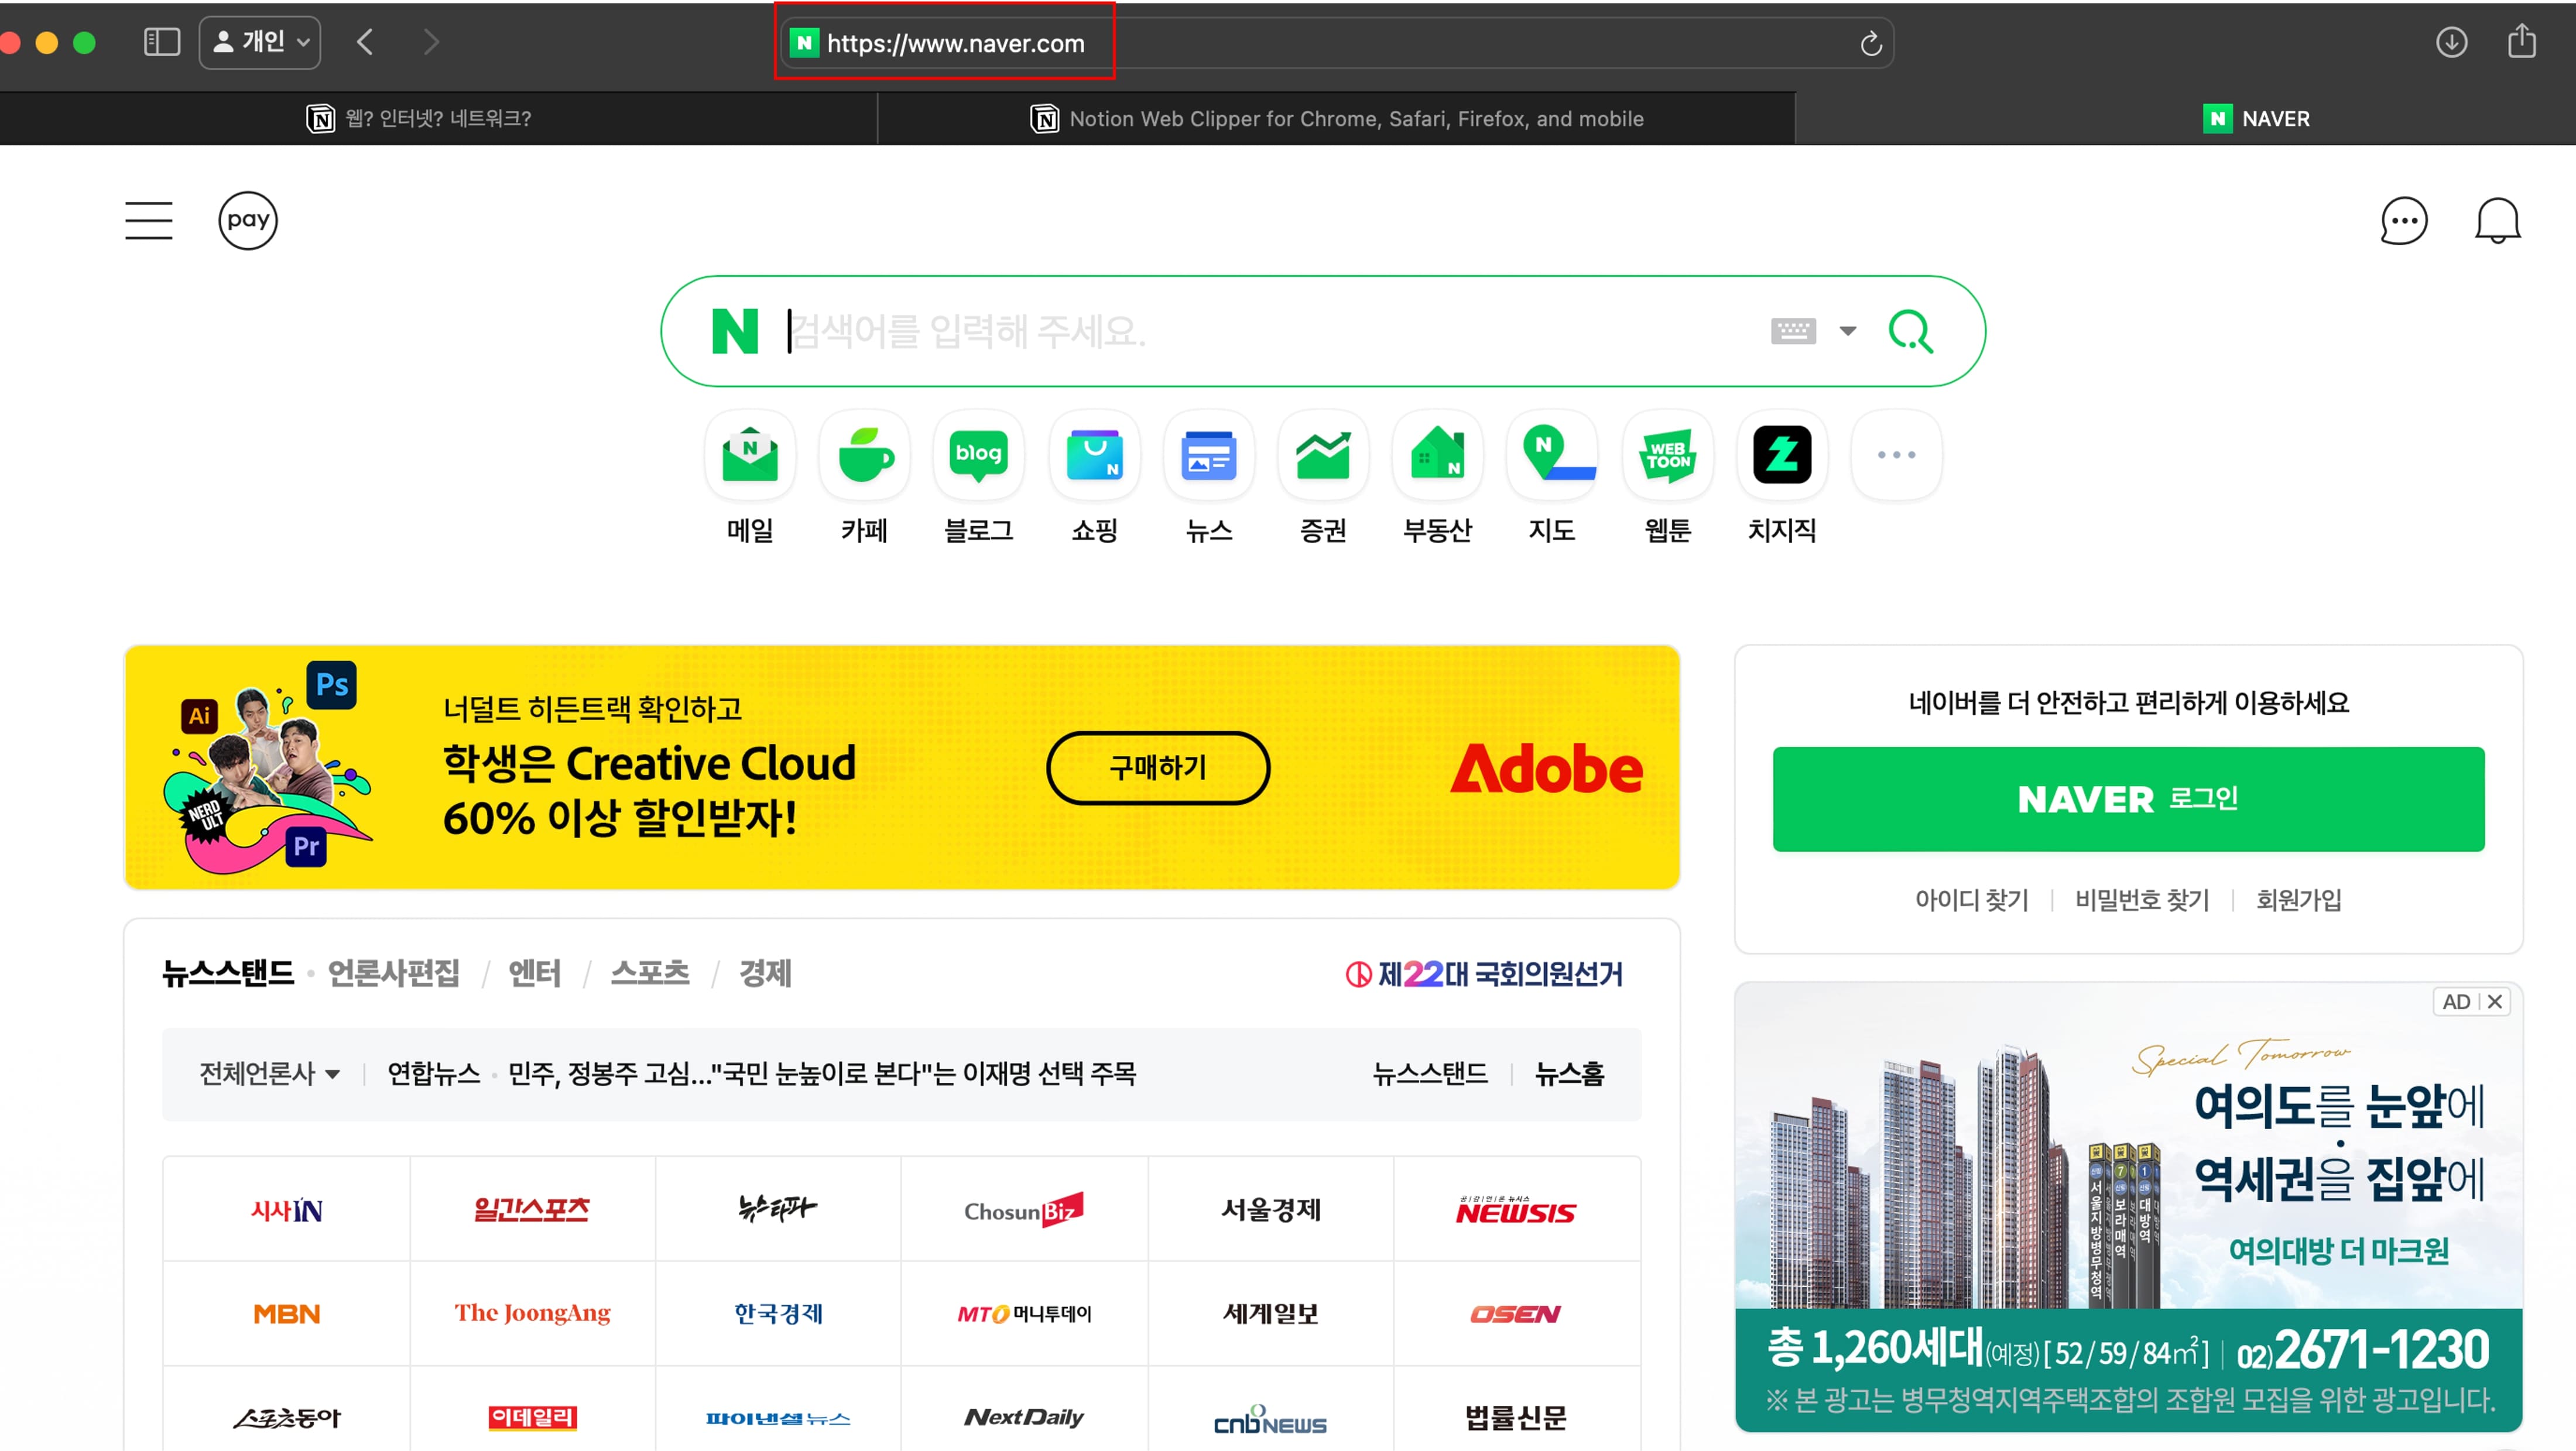Image resolution: width=2576 pixels, height=1451 pixels.
Task: Open the Naver Pay circle icon
Action: 248,220
